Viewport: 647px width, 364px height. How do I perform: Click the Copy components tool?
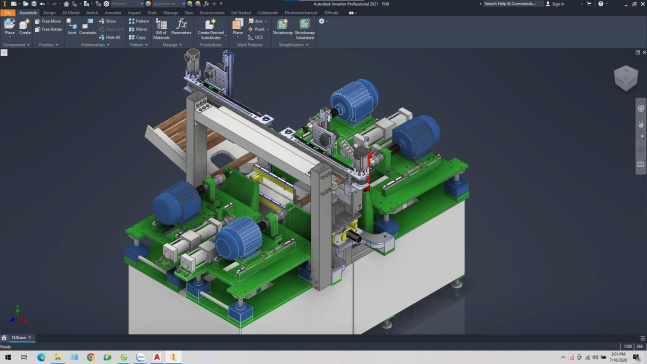point(137,37)
